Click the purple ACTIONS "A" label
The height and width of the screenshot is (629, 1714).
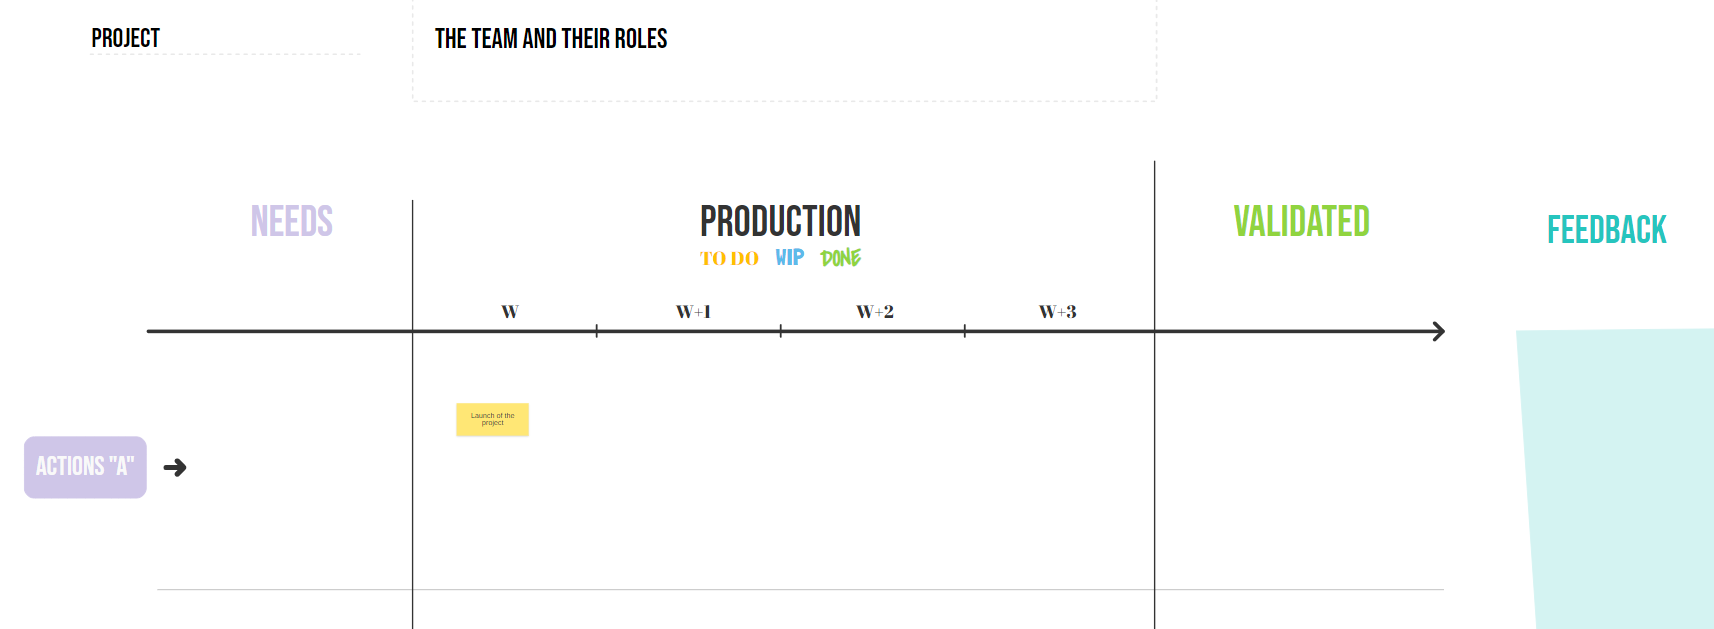(x=85, y=467)
